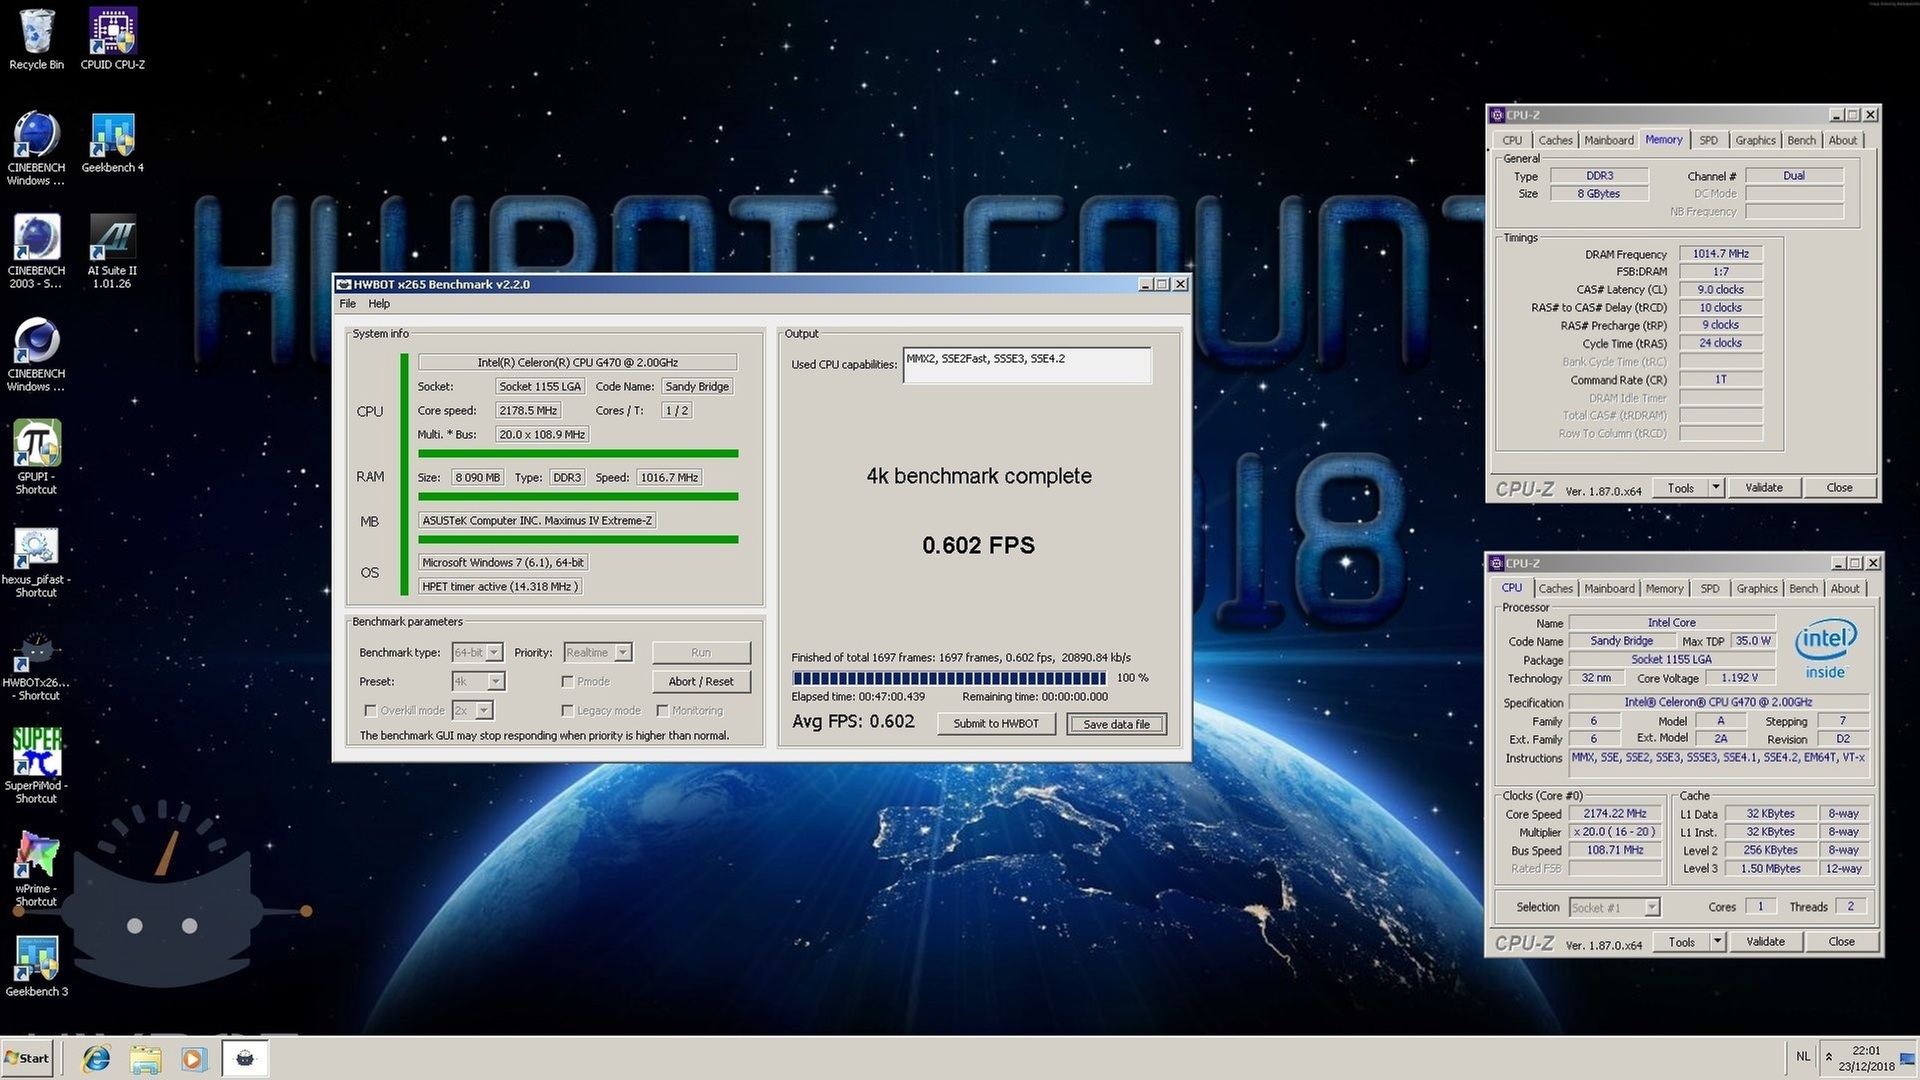1920x1080 pixels.
Task: Switch to Mainboard tab in lower CPU-Z
Action: [x=1609, y=588]
